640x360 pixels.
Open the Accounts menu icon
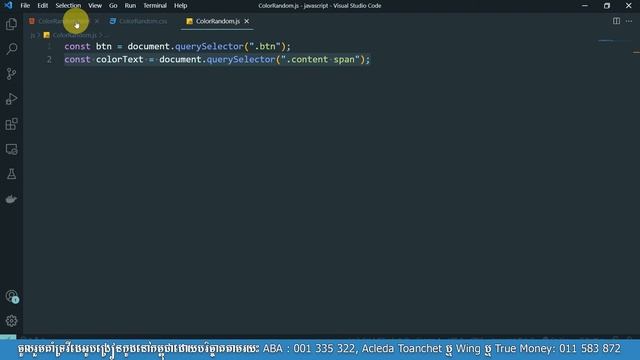click(x=11, y=296)
